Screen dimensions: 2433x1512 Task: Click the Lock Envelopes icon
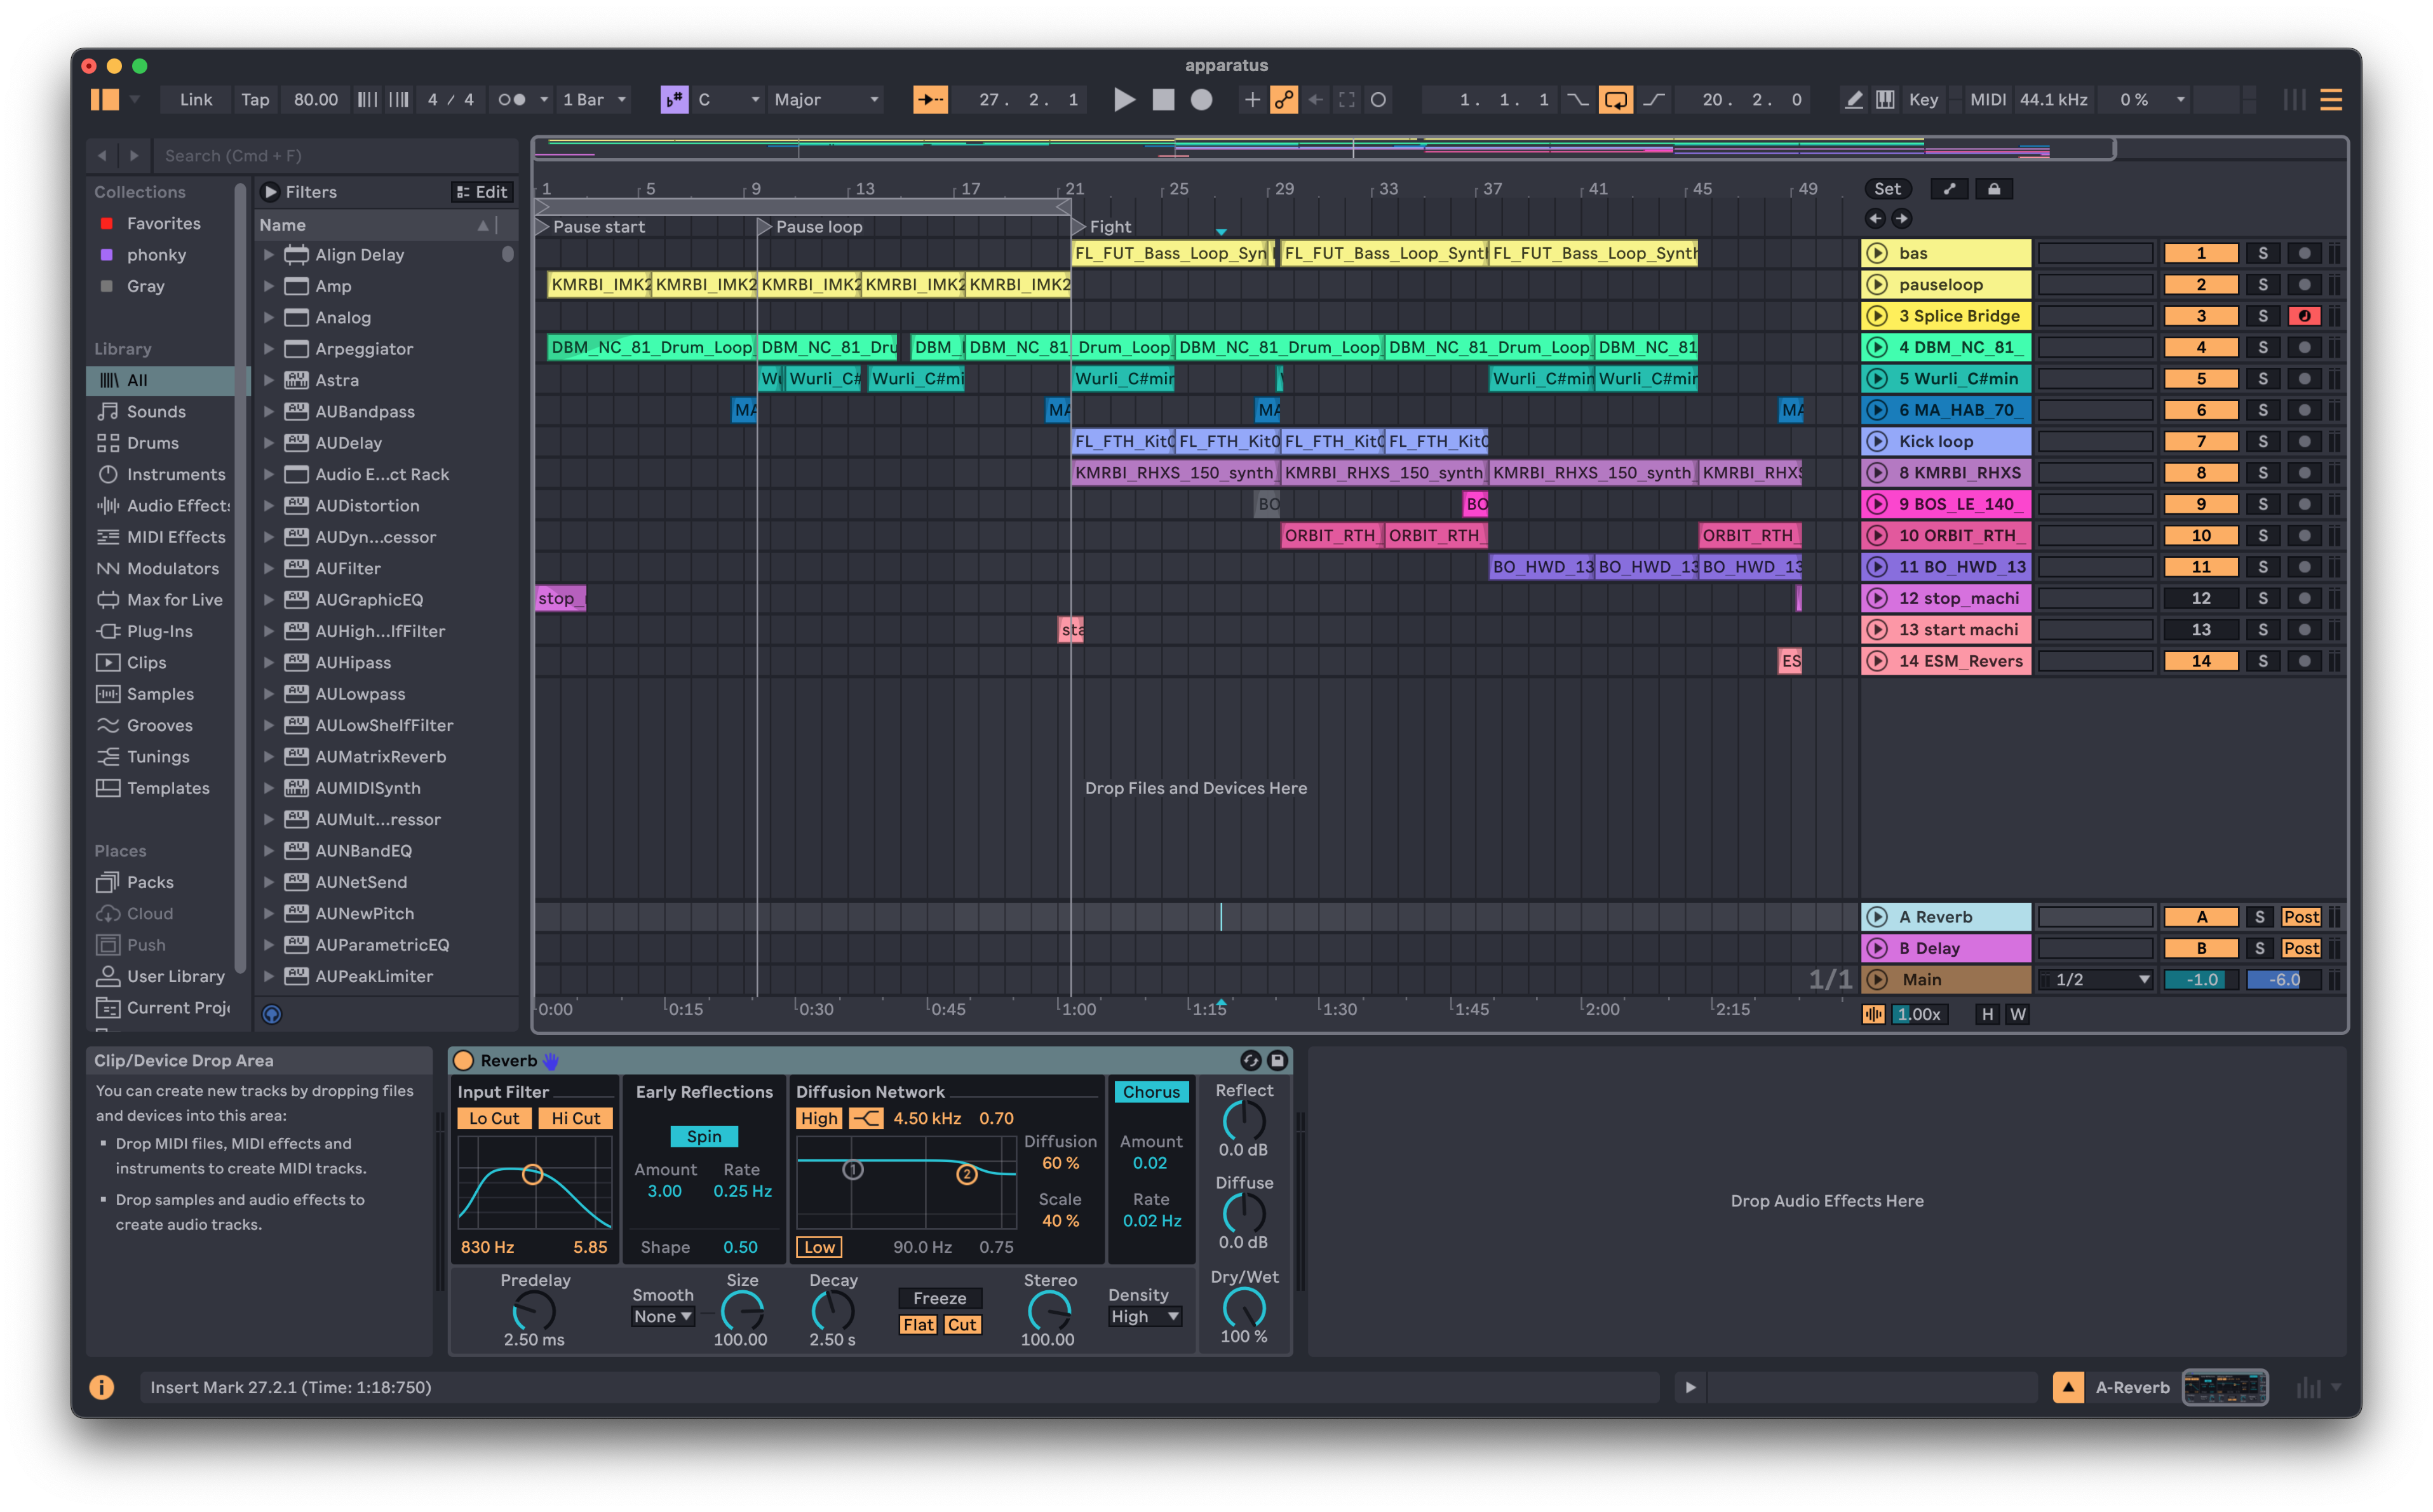[1994, 189]
